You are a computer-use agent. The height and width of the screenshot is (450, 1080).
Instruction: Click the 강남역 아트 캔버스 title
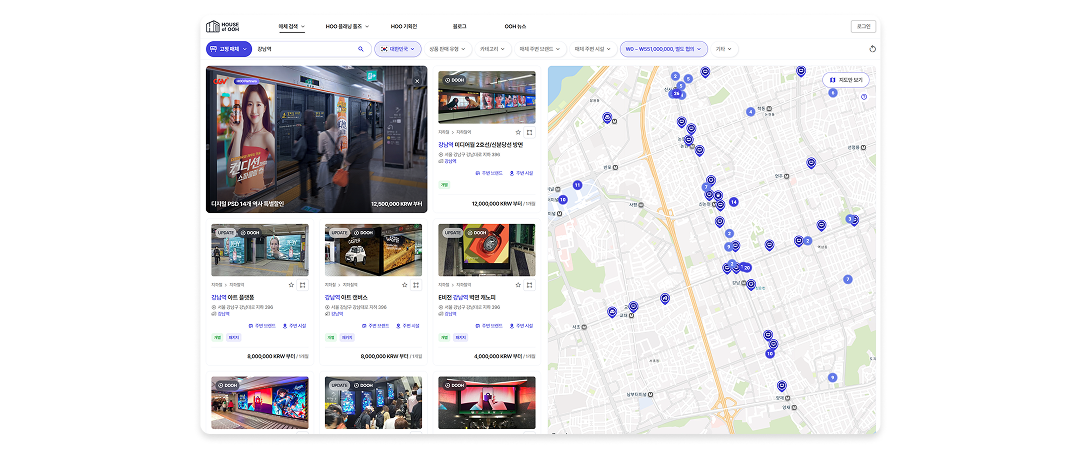pyautogui.click(x=347, y=297)
